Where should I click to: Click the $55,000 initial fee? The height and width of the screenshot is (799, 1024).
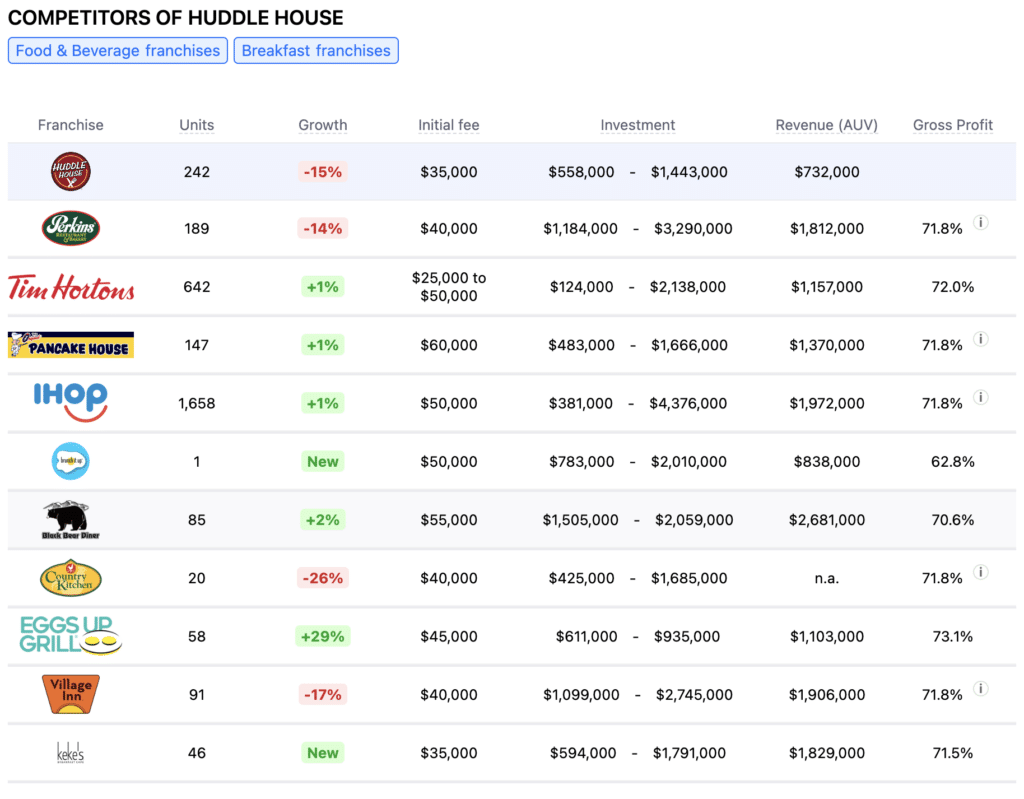pos(449,520)
